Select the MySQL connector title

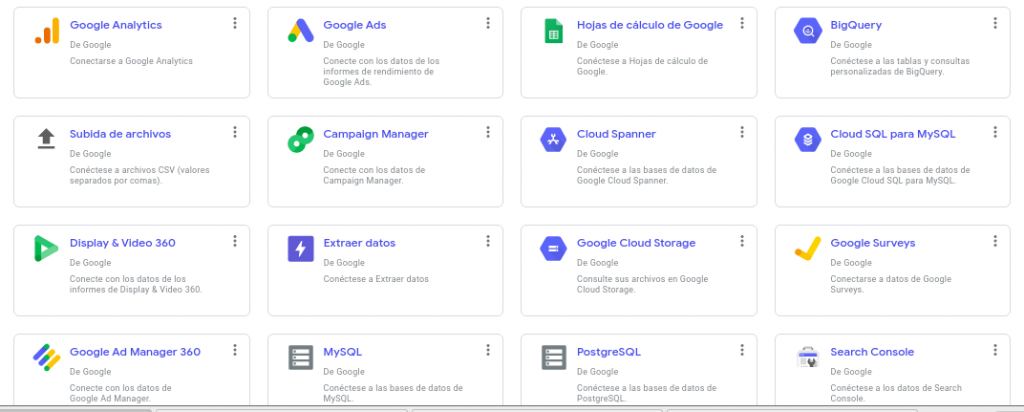point(342,352)
